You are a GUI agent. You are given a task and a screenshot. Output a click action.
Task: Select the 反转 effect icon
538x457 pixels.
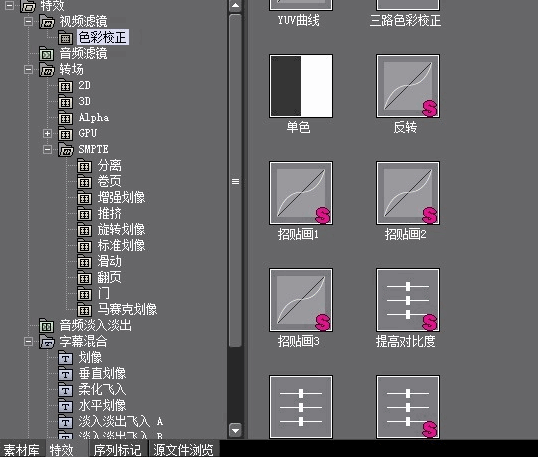[408, 86]
